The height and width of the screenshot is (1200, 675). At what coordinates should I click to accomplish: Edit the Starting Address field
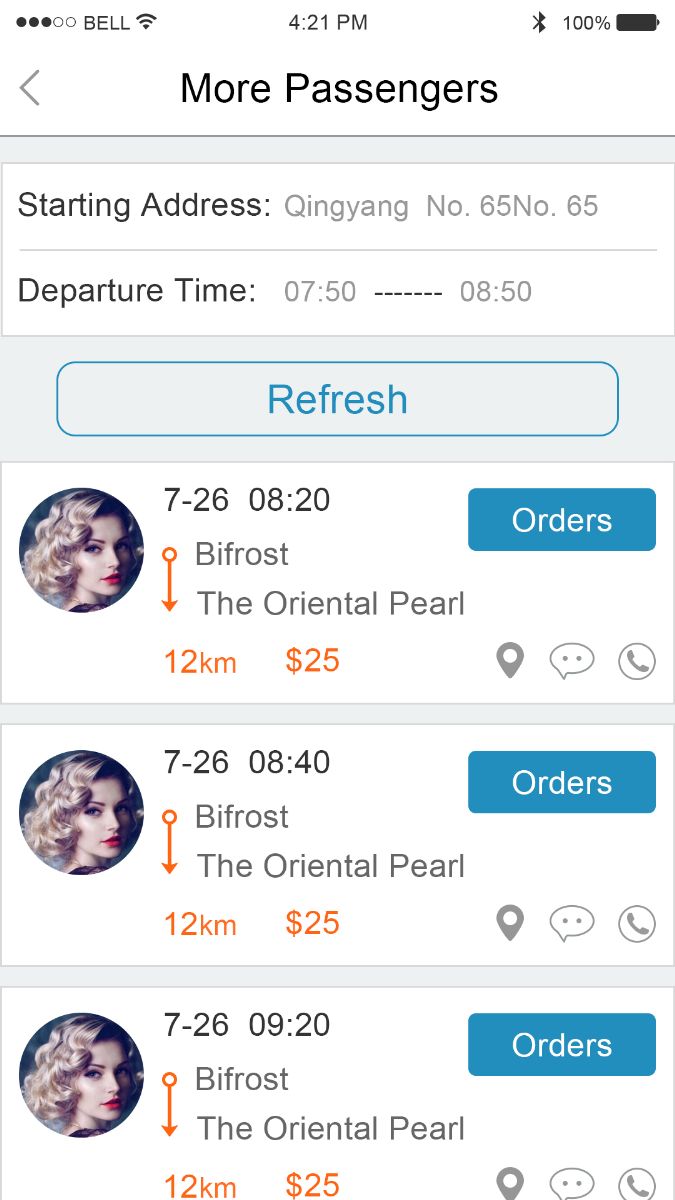tap(441, 207)
